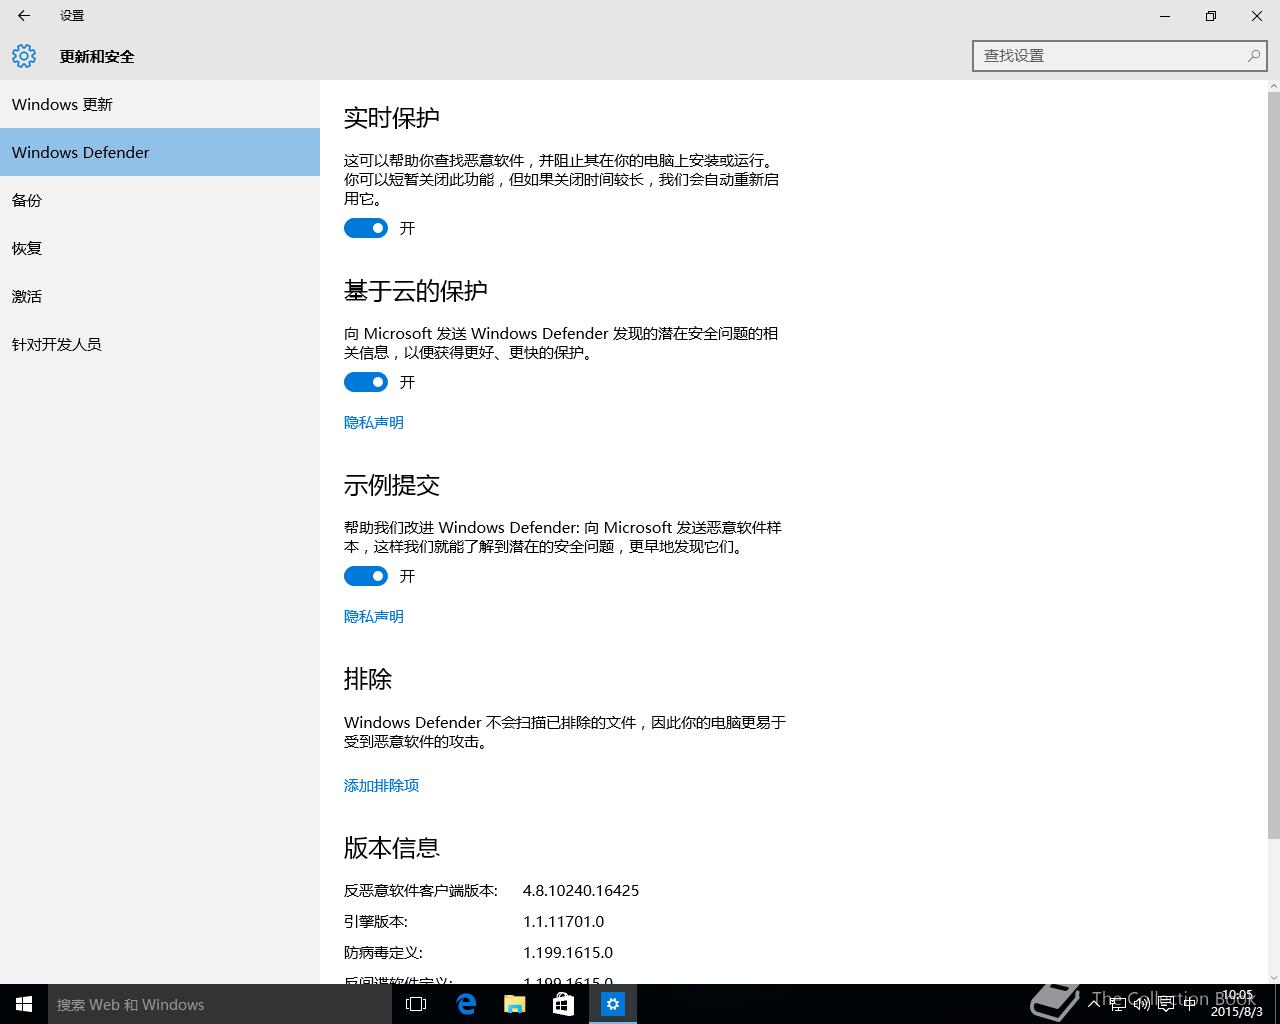Click the scrollbar down arrow

click(x=1273, y=976)
